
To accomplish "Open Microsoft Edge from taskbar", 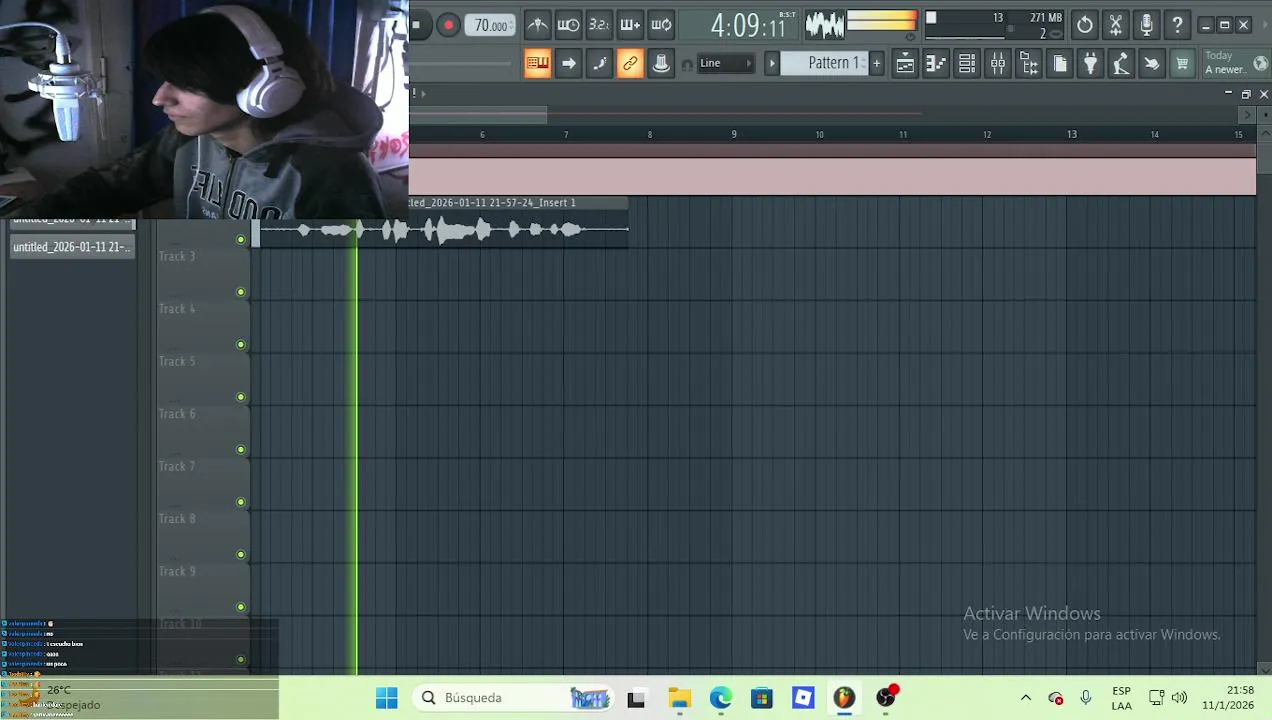I will [x=720, y=698].
